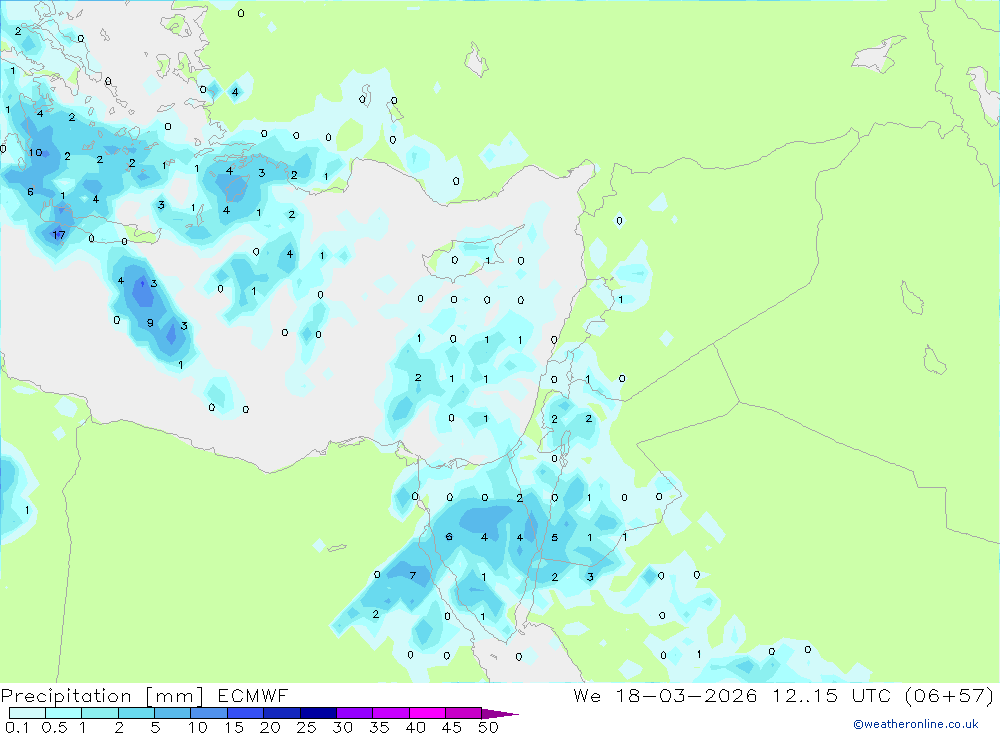Image resolution: width=1000 pixels, height=733 pixels.
Task: Click the 'We 18-03-2026' date text
Action: pyautogui.click(x=665, y=695)
